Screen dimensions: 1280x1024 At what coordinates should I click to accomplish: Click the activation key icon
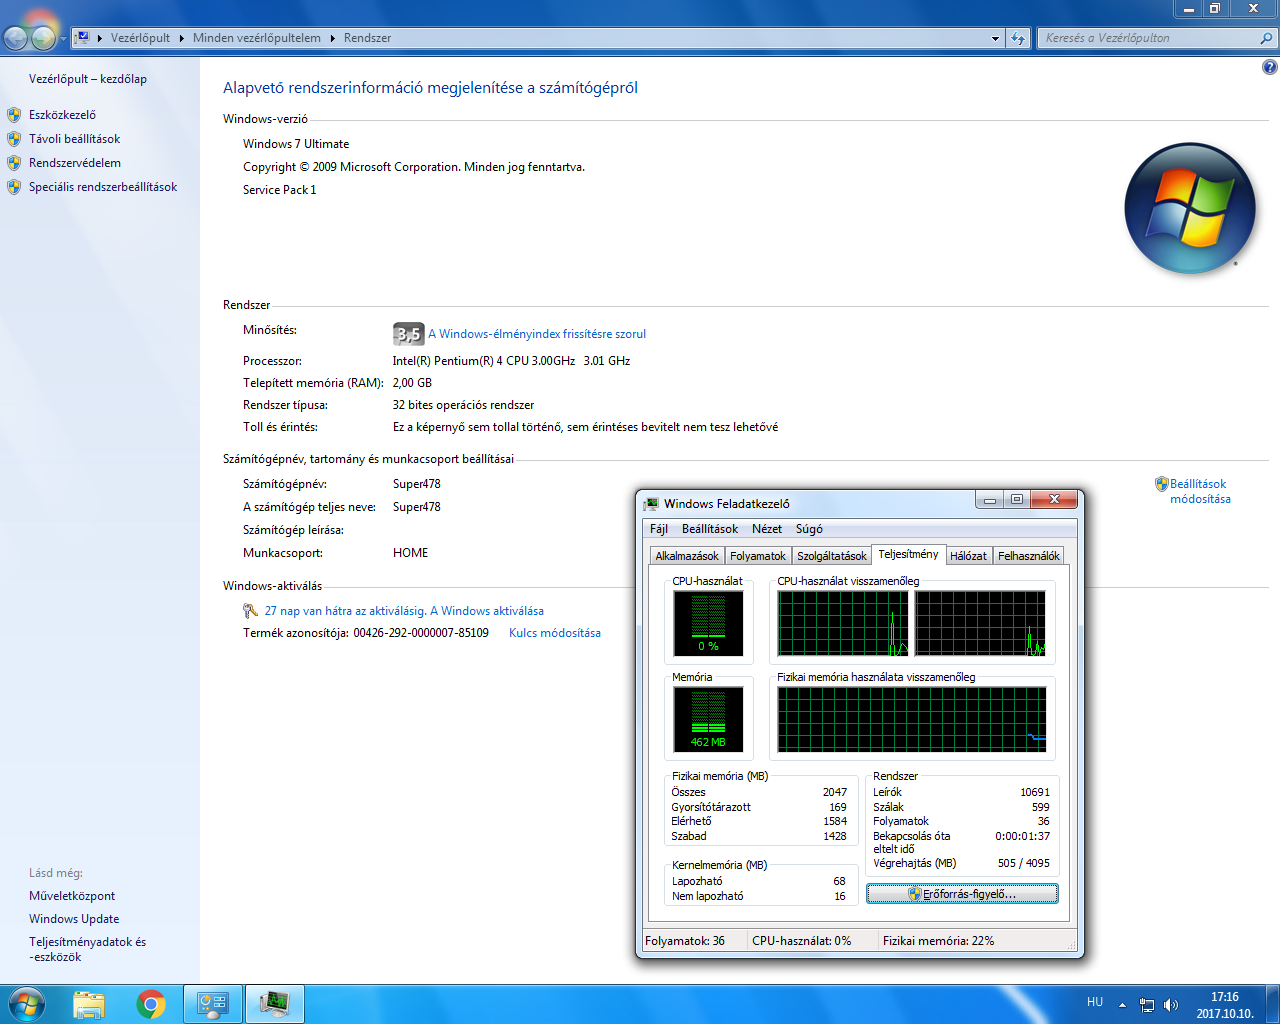[250, 611]
